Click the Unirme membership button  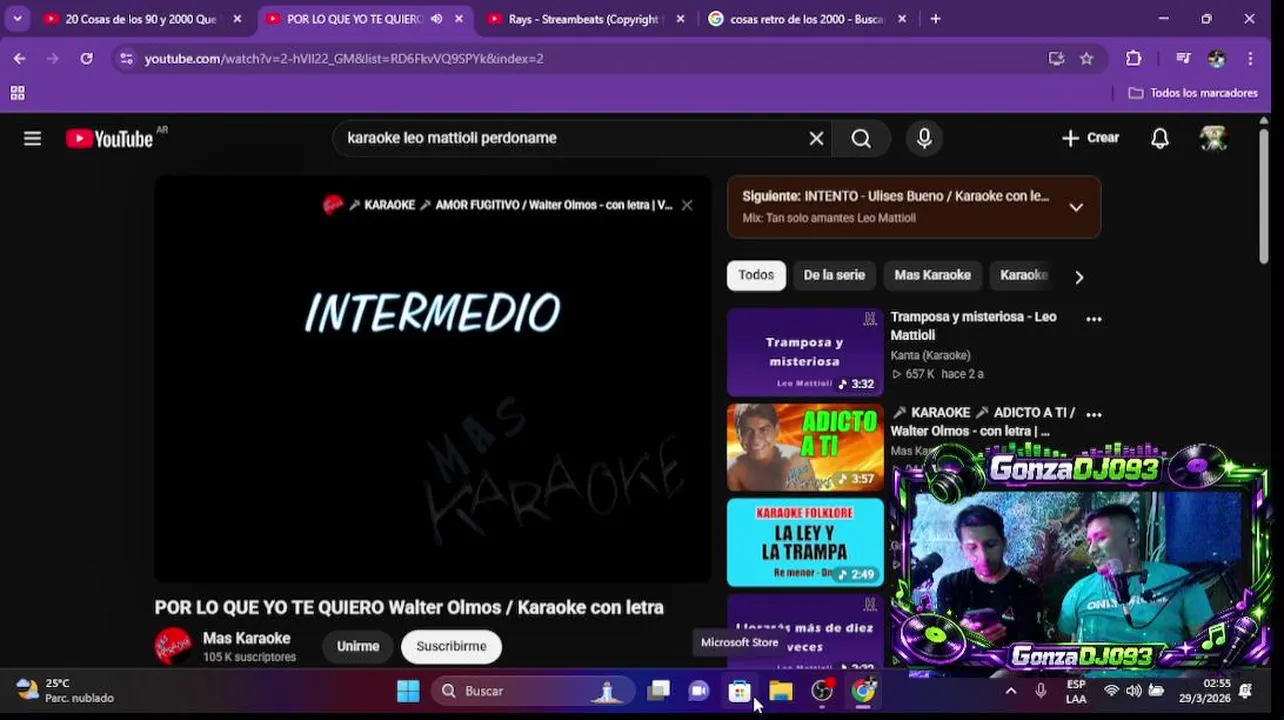pyautogui.click(x=358, y=646)
